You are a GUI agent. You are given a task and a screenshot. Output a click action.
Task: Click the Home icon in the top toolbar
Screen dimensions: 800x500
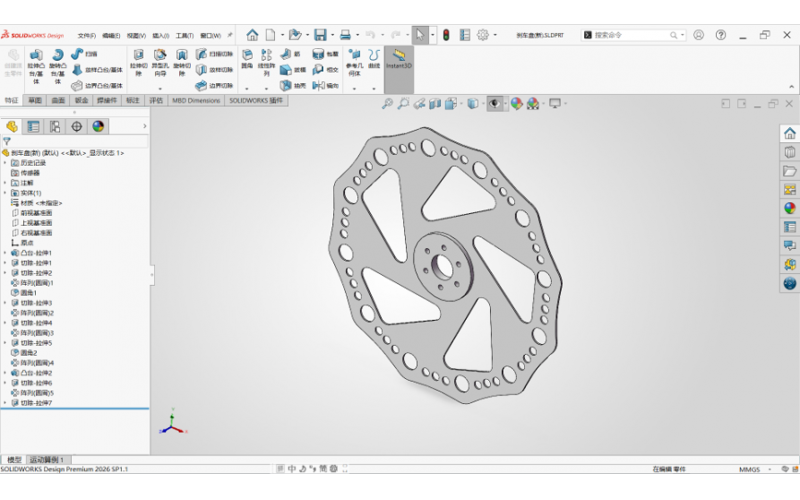(252, 35)
